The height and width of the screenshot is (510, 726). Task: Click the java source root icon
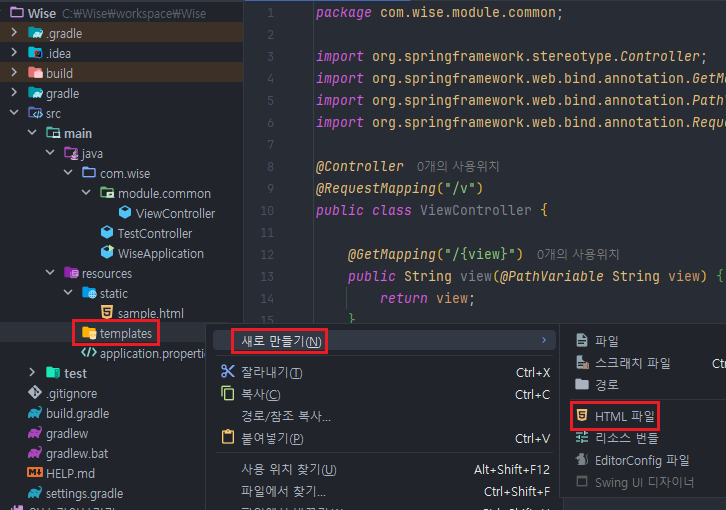(71, 153)
